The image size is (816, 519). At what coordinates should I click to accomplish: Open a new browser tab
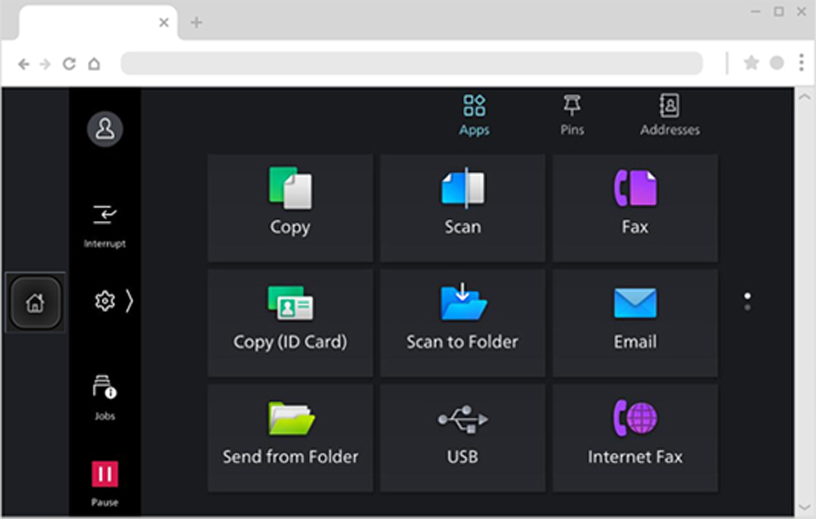[x=196, y=22]
